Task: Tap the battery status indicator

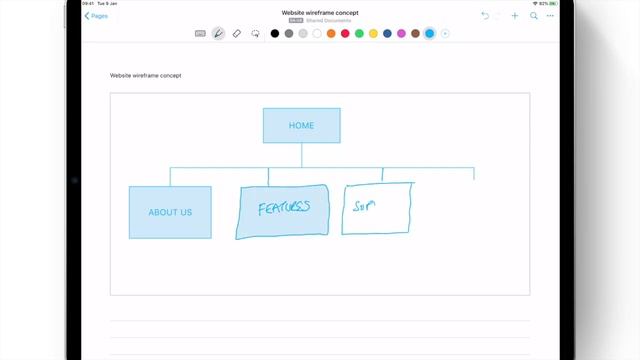Action: coord(553,3)
